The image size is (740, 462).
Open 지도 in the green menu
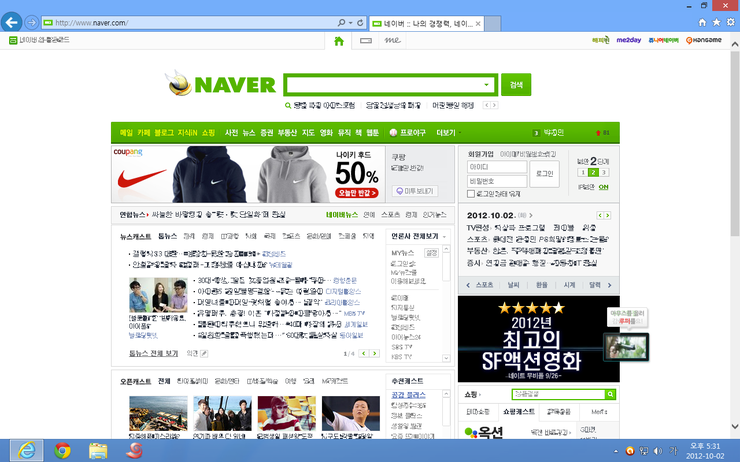coord(308,133)
